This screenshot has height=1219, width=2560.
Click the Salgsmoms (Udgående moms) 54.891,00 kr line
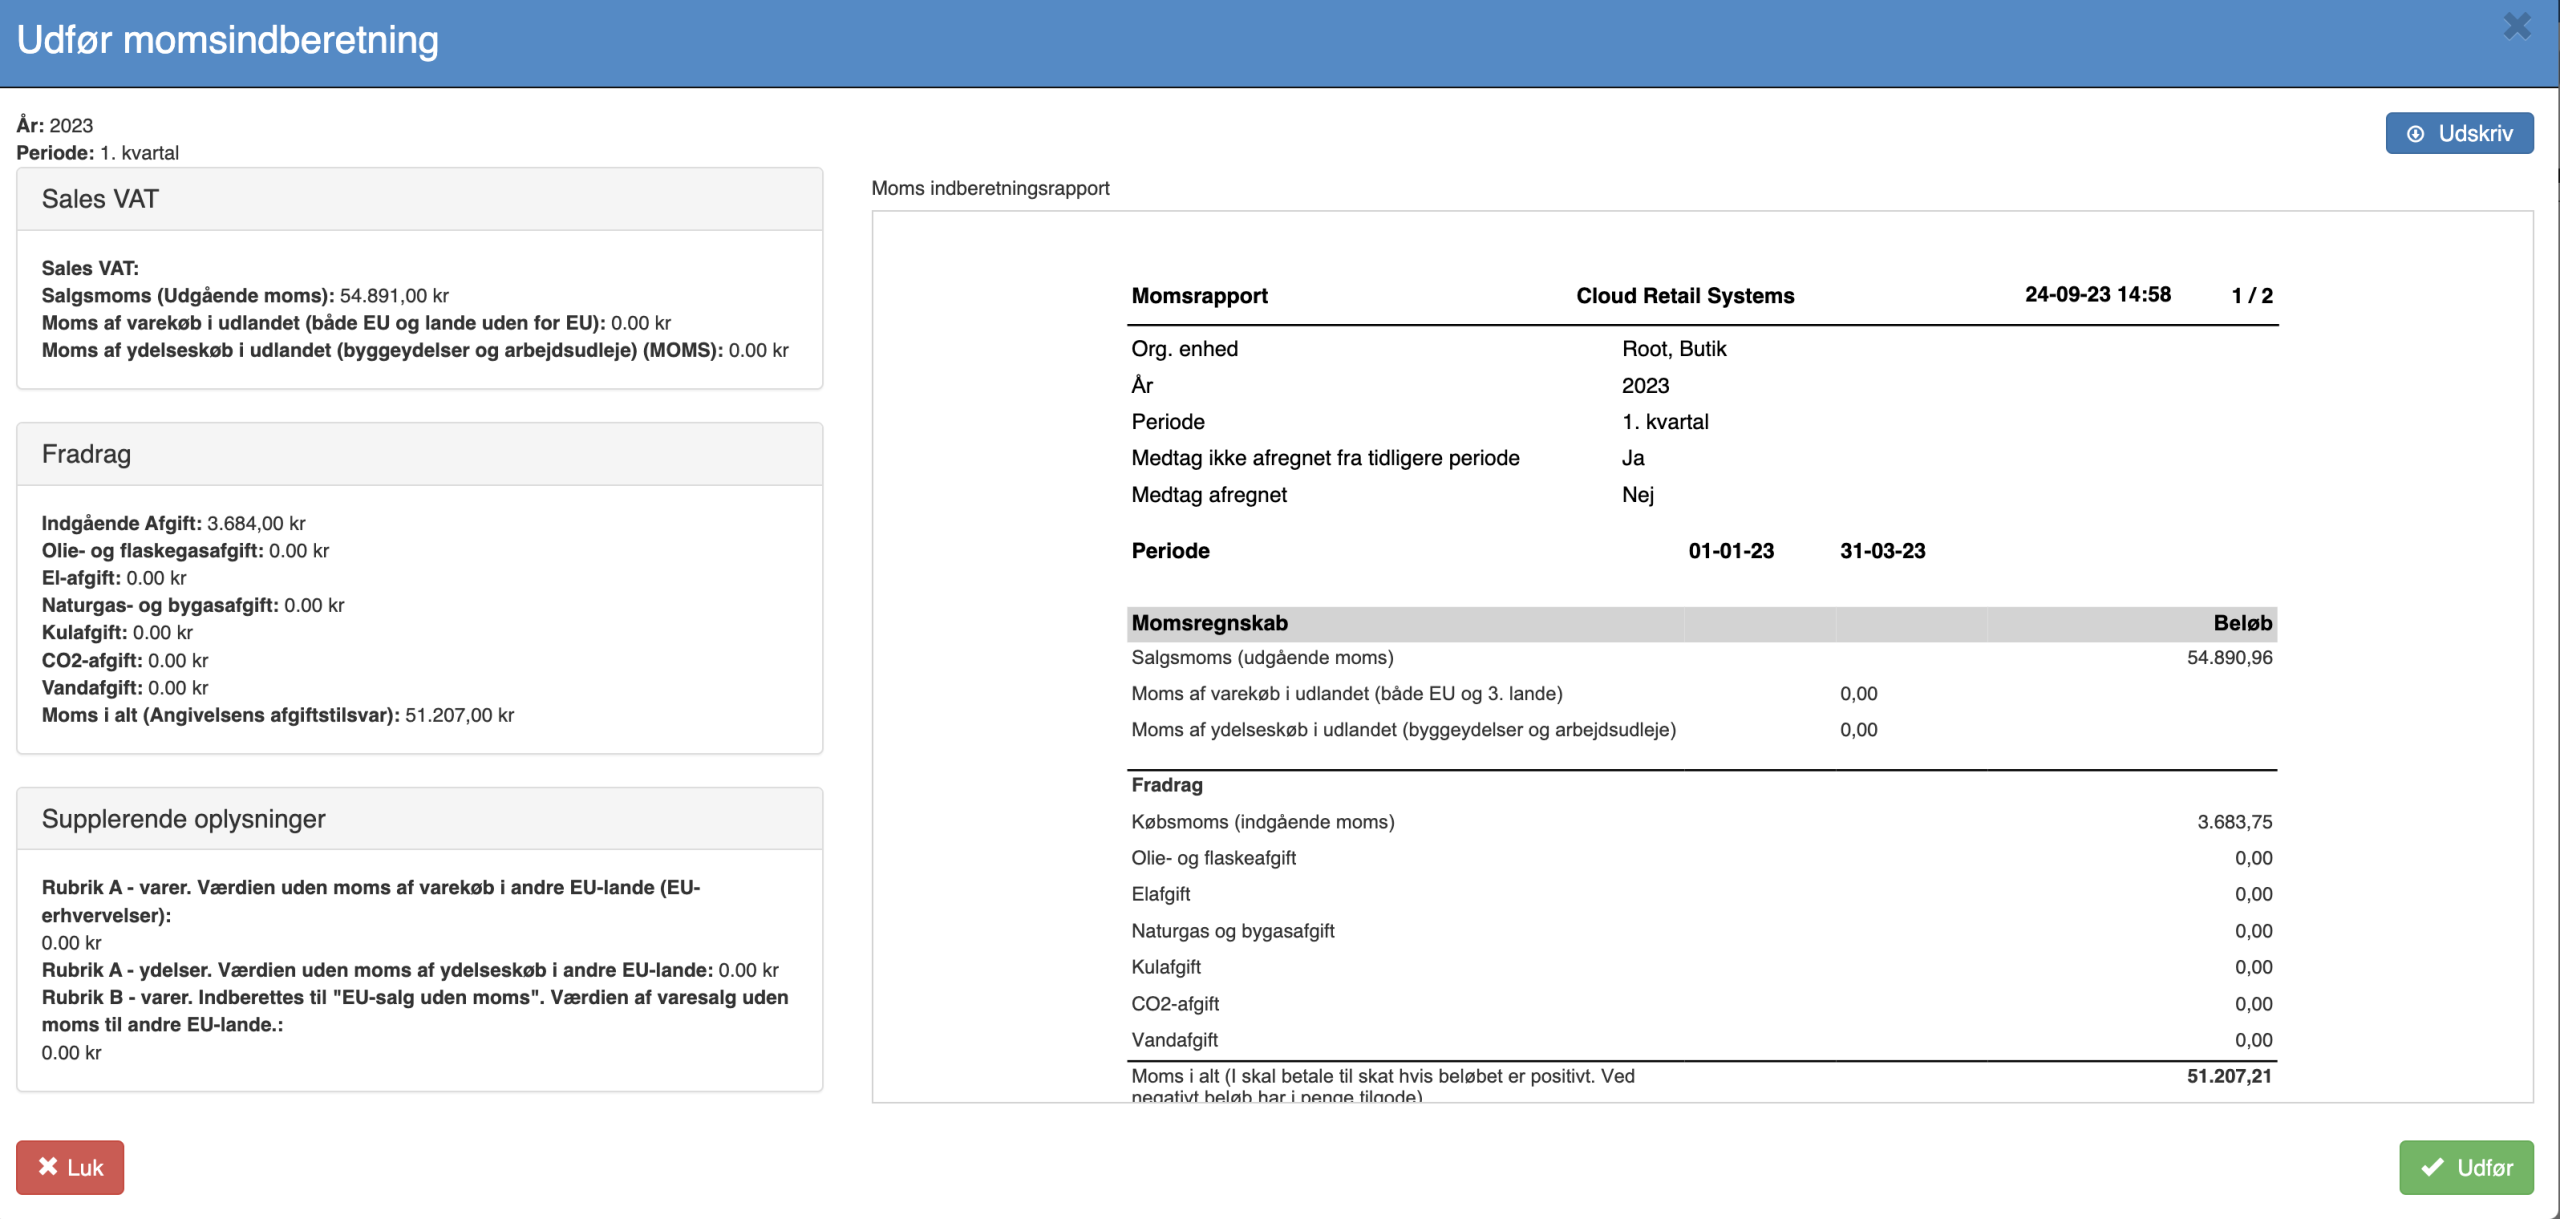pos(245,296)
